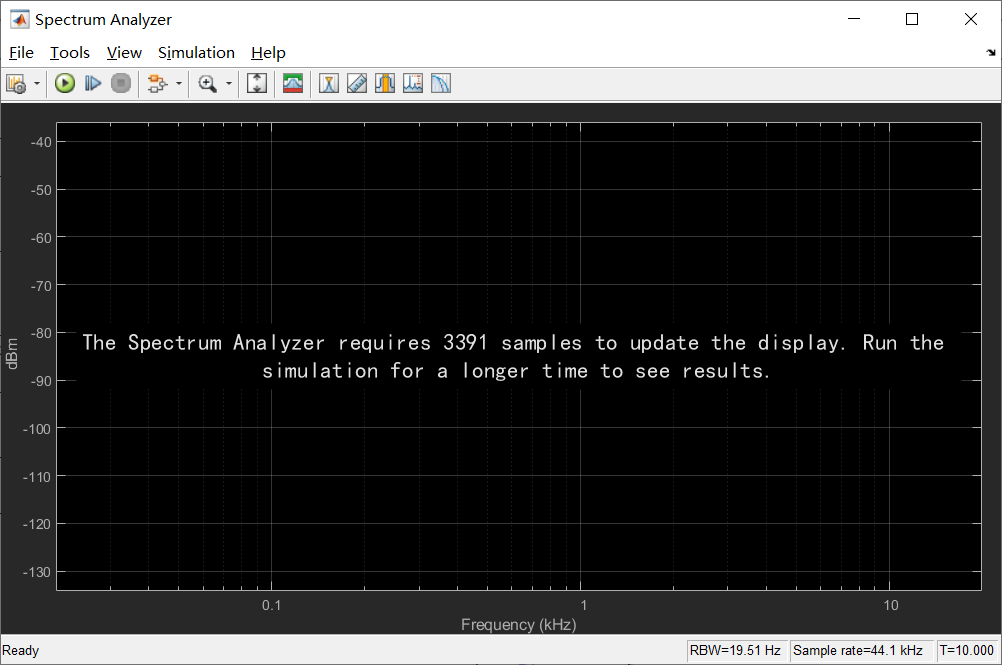
Task: Click the MATLAB icon in title bar
Action: pyautogui.click(x=20, y=20)
